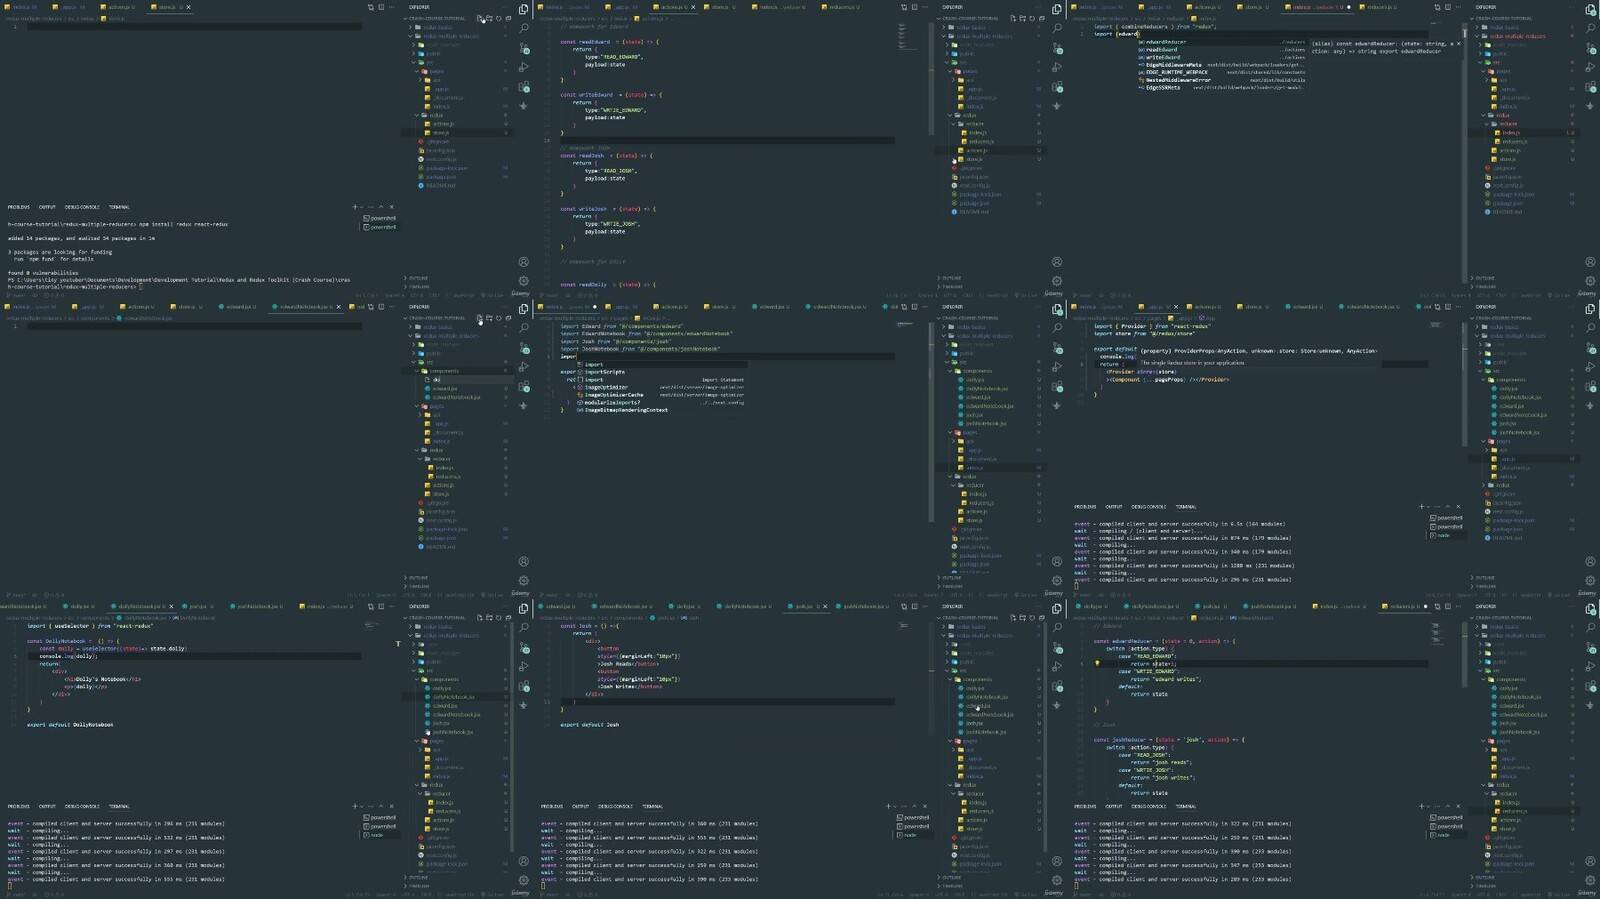This screenshot has height=899, width=1600.
Task: Click Explorer activity icon in the import suggestions window
Action: (x=1057, y=309)
